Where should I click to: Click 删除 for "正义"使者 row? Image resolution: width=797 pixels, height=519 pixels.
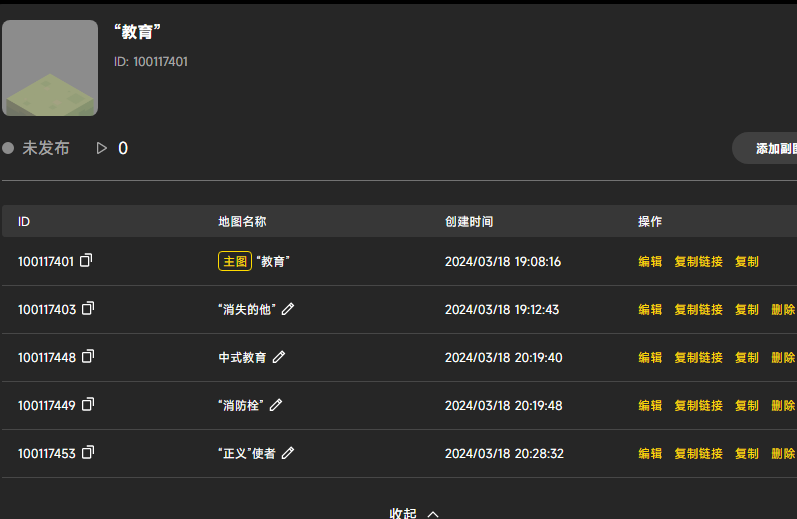[x=783, y=453]
